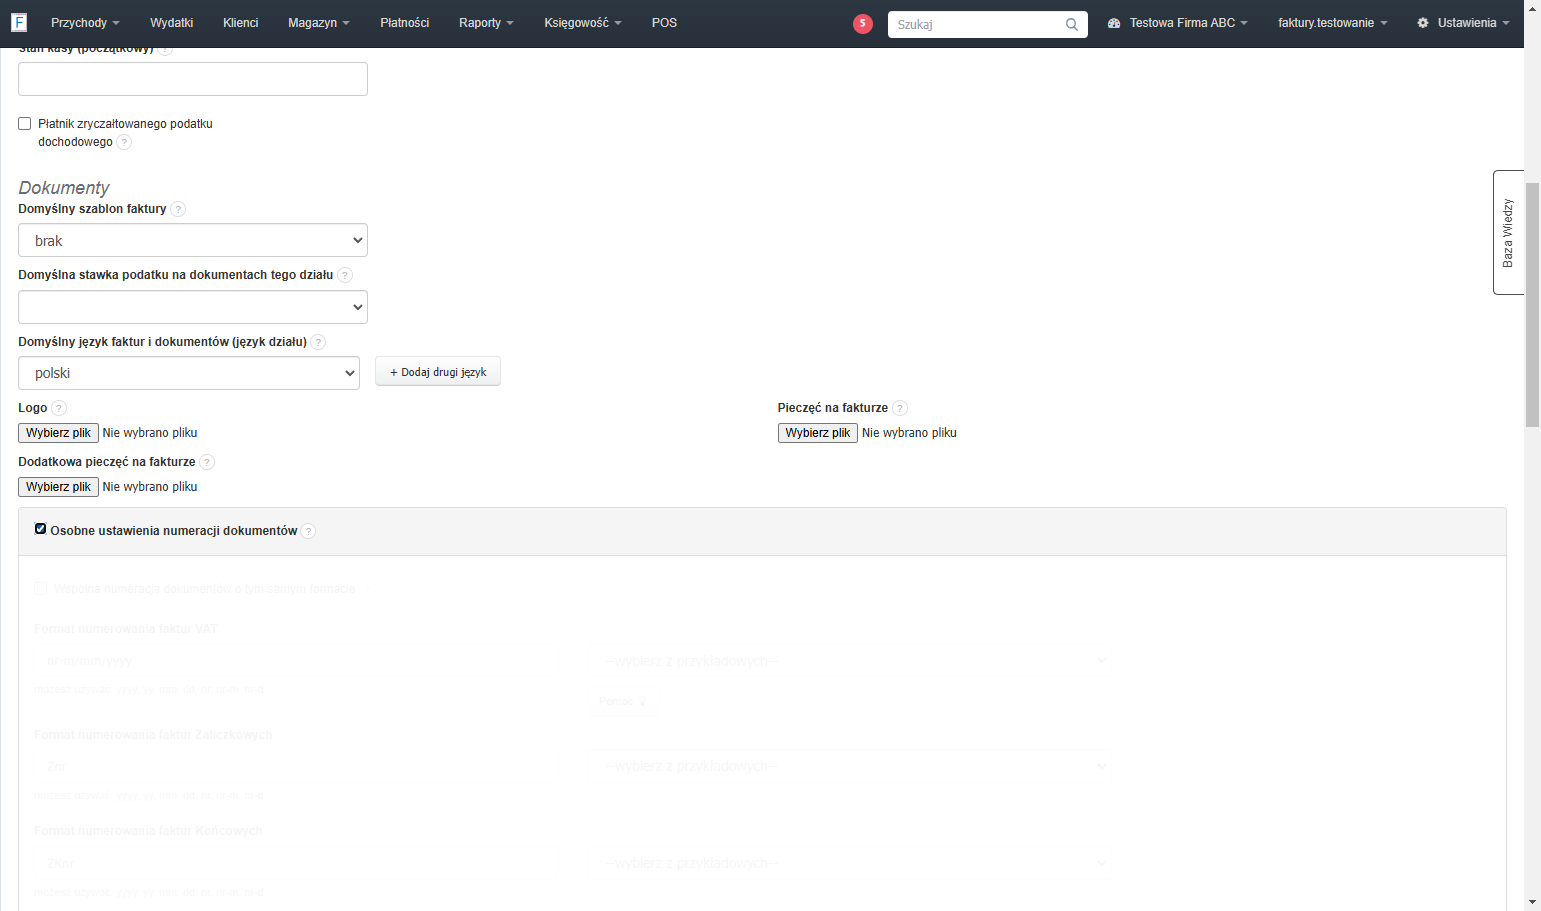
Task: Click Wybierz plik under Dodatkowa pieczęć
Action: pos(58,487)
